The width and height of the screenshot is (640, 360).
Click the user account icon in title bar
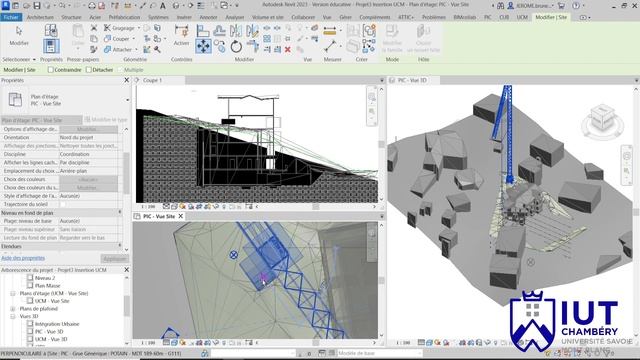[510, 6]
